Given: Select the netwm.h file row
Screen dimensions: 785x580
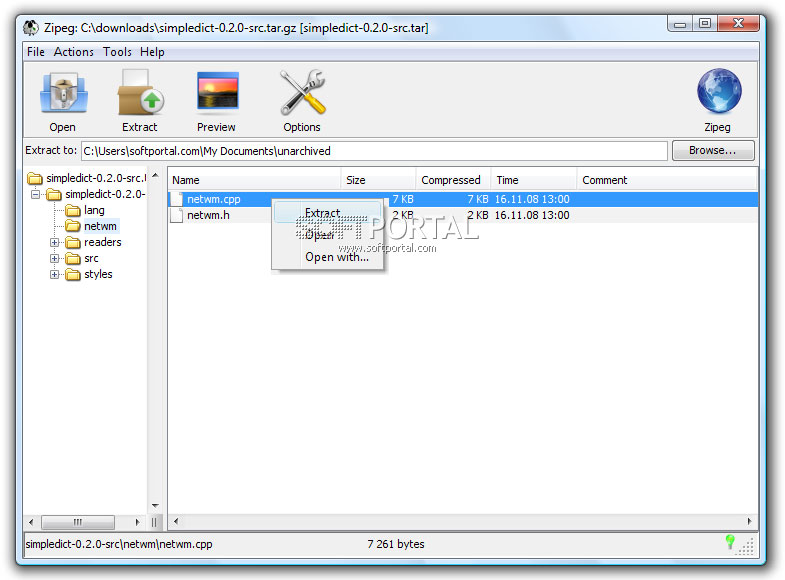Looking at the screenshot, I should pyautogui.click(x=463, y=215).
